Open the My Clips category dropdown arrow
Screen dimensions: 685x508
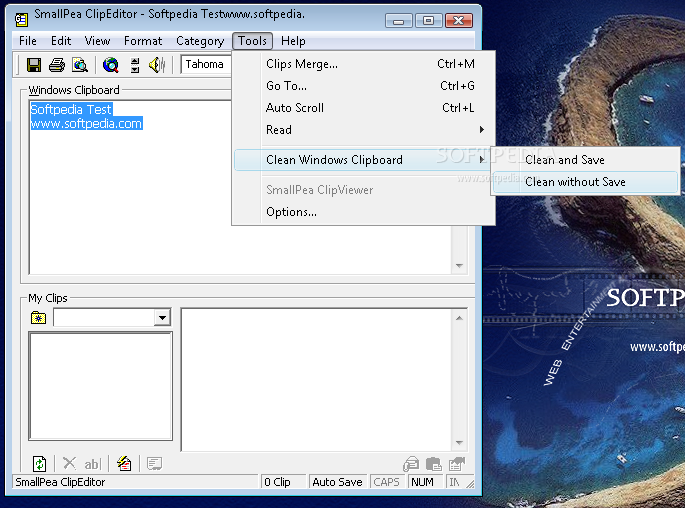point(163,318)
